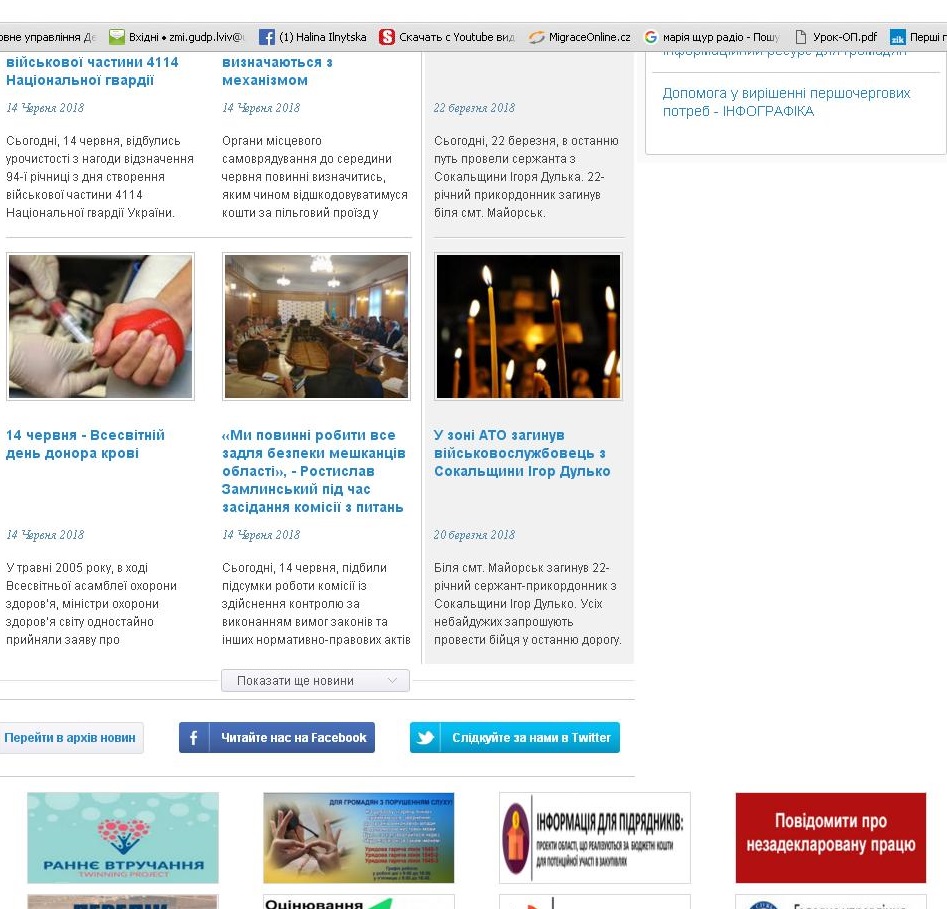The width and height of the screenshot is (947, 909).
Task: Click the Twitter bird logo on follow button
Action: click(425, 737)
